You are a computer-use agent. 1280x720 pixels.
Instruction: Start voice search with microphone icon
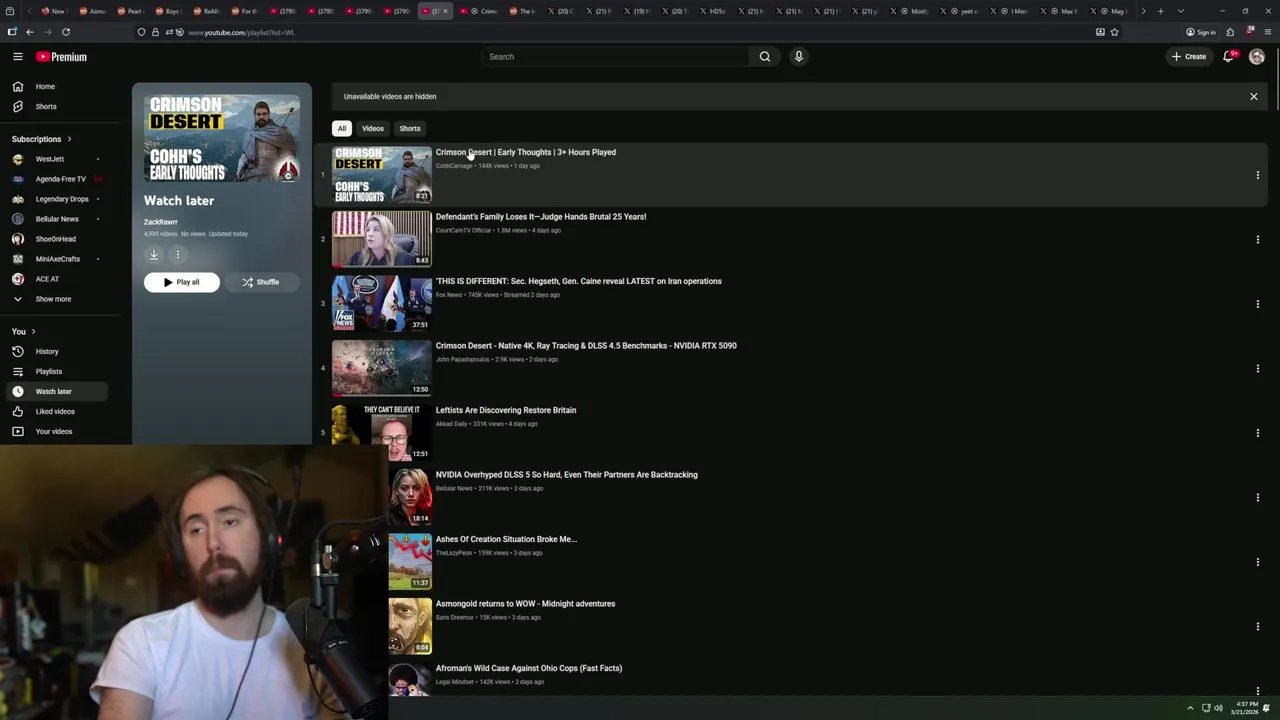click(799, 57)
